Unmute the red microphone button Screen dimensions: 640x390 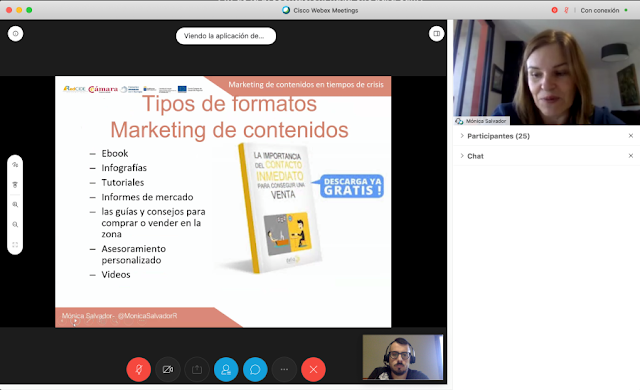click(x=139, y=369)
